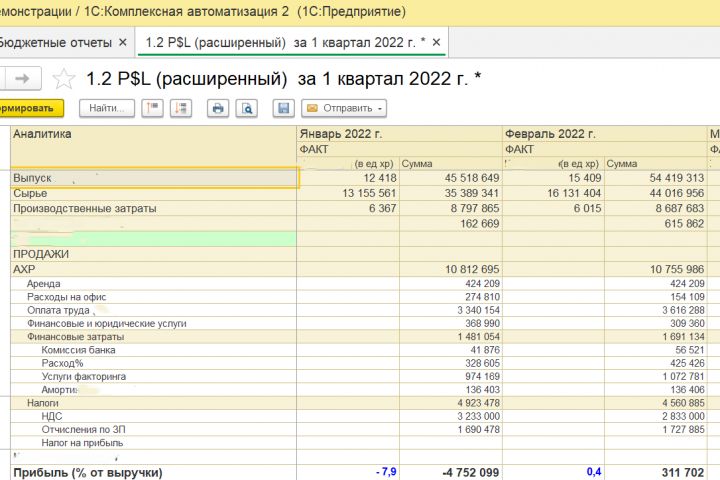Click the Найти... button
Viewport: 720px width, 480px height.
[x=107, y=108]
